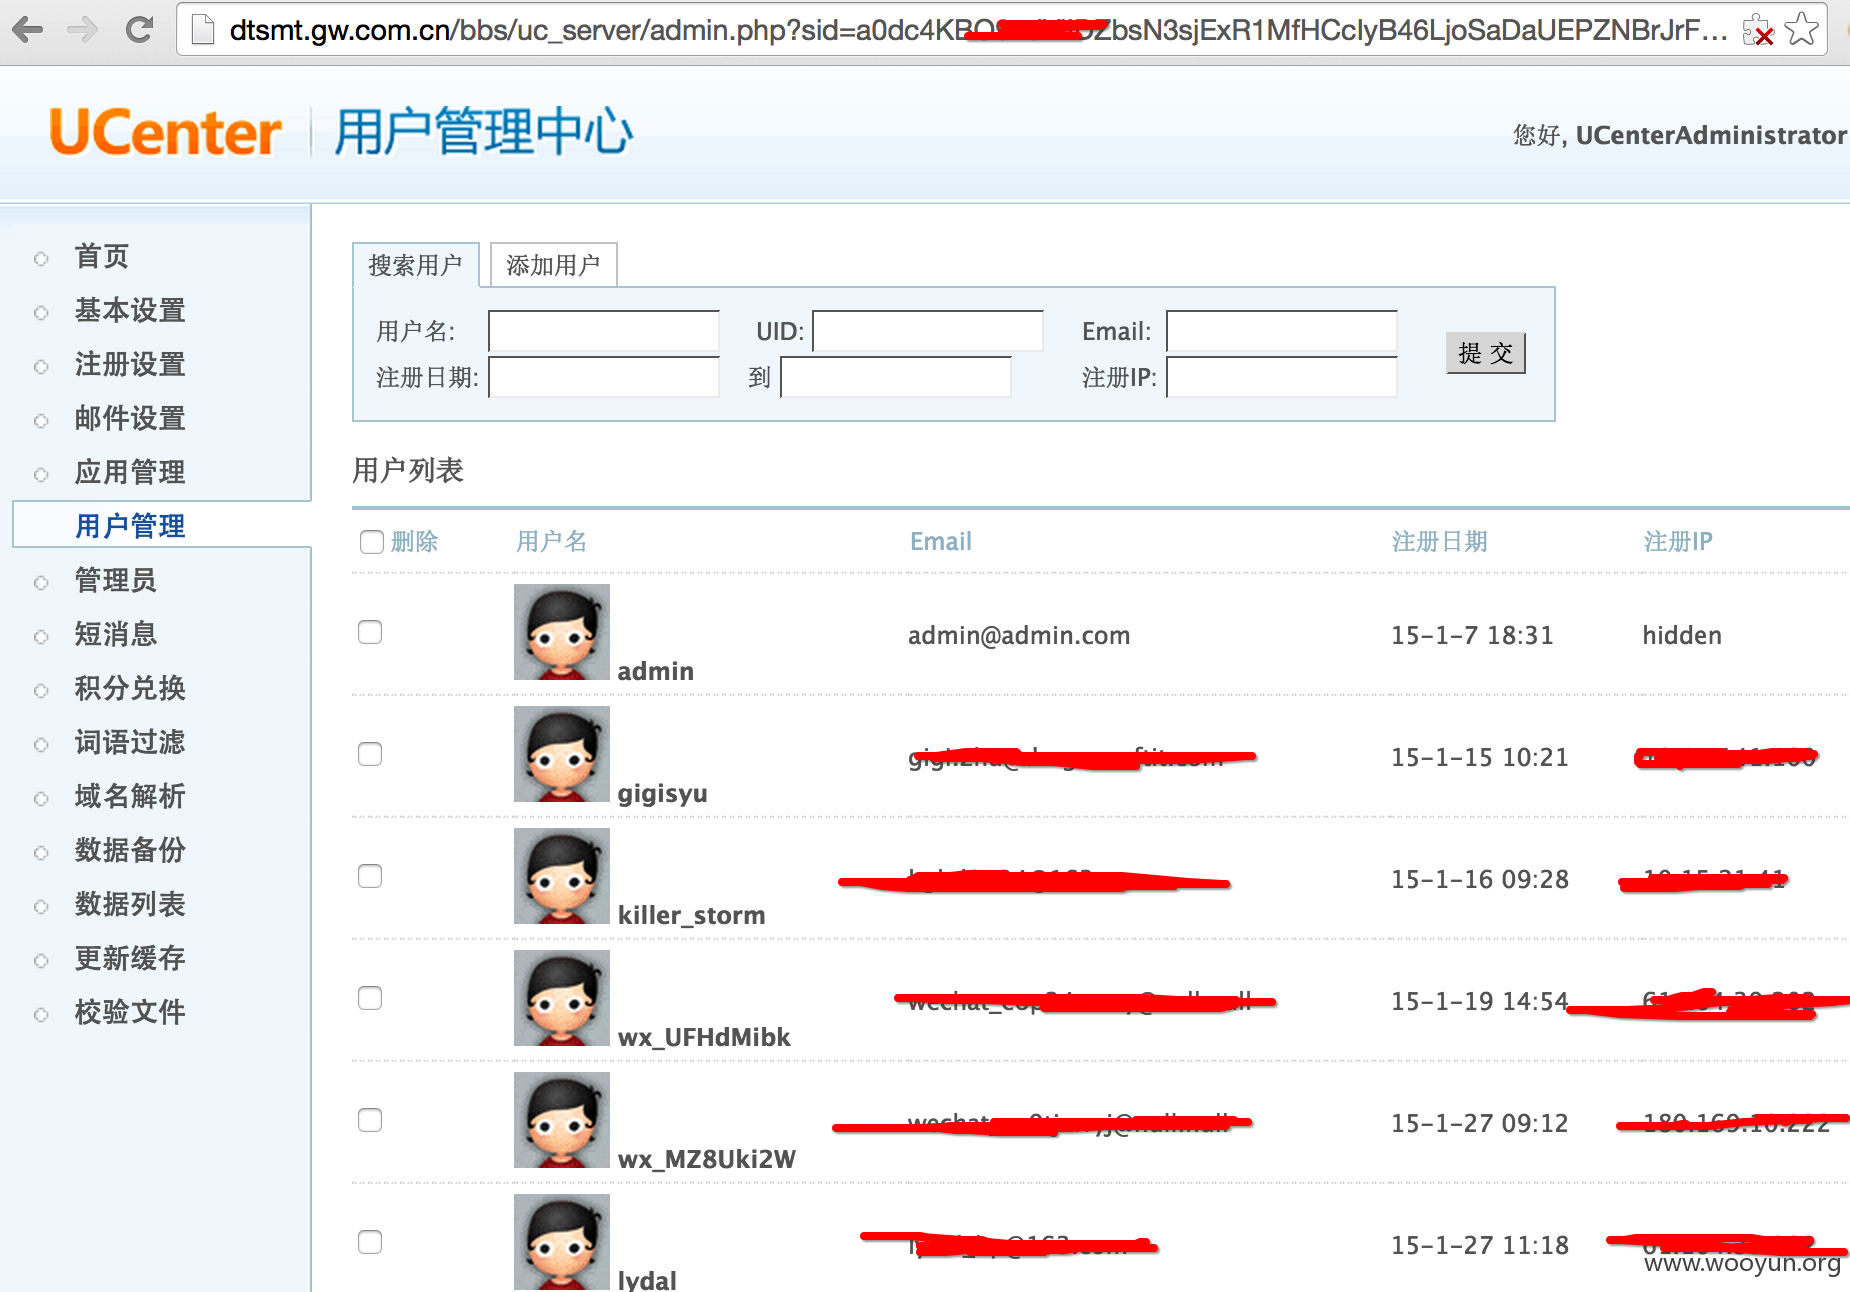1850x1292 pixels.
Task: Check the wx_UFHdMibk row checkbox
Action: click(370, 998)
